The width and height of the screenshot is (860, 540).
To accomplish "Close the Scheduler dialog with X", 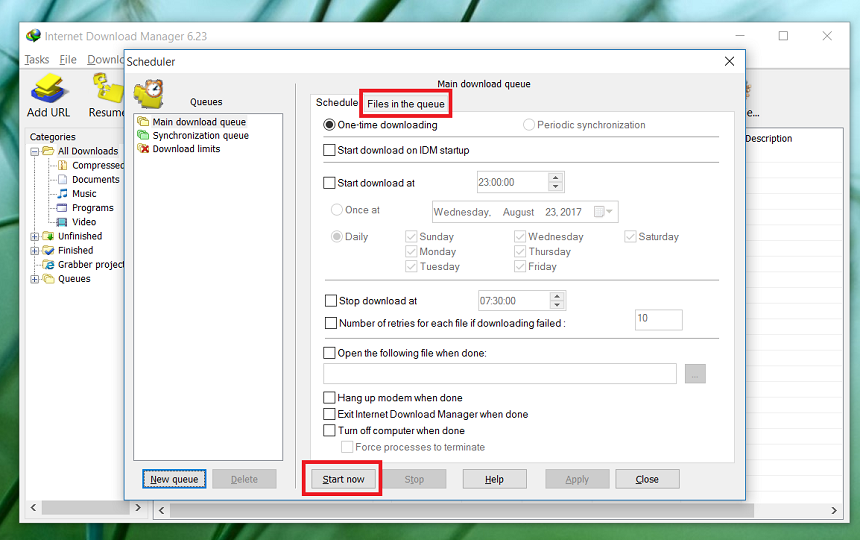I will (729, 61).
